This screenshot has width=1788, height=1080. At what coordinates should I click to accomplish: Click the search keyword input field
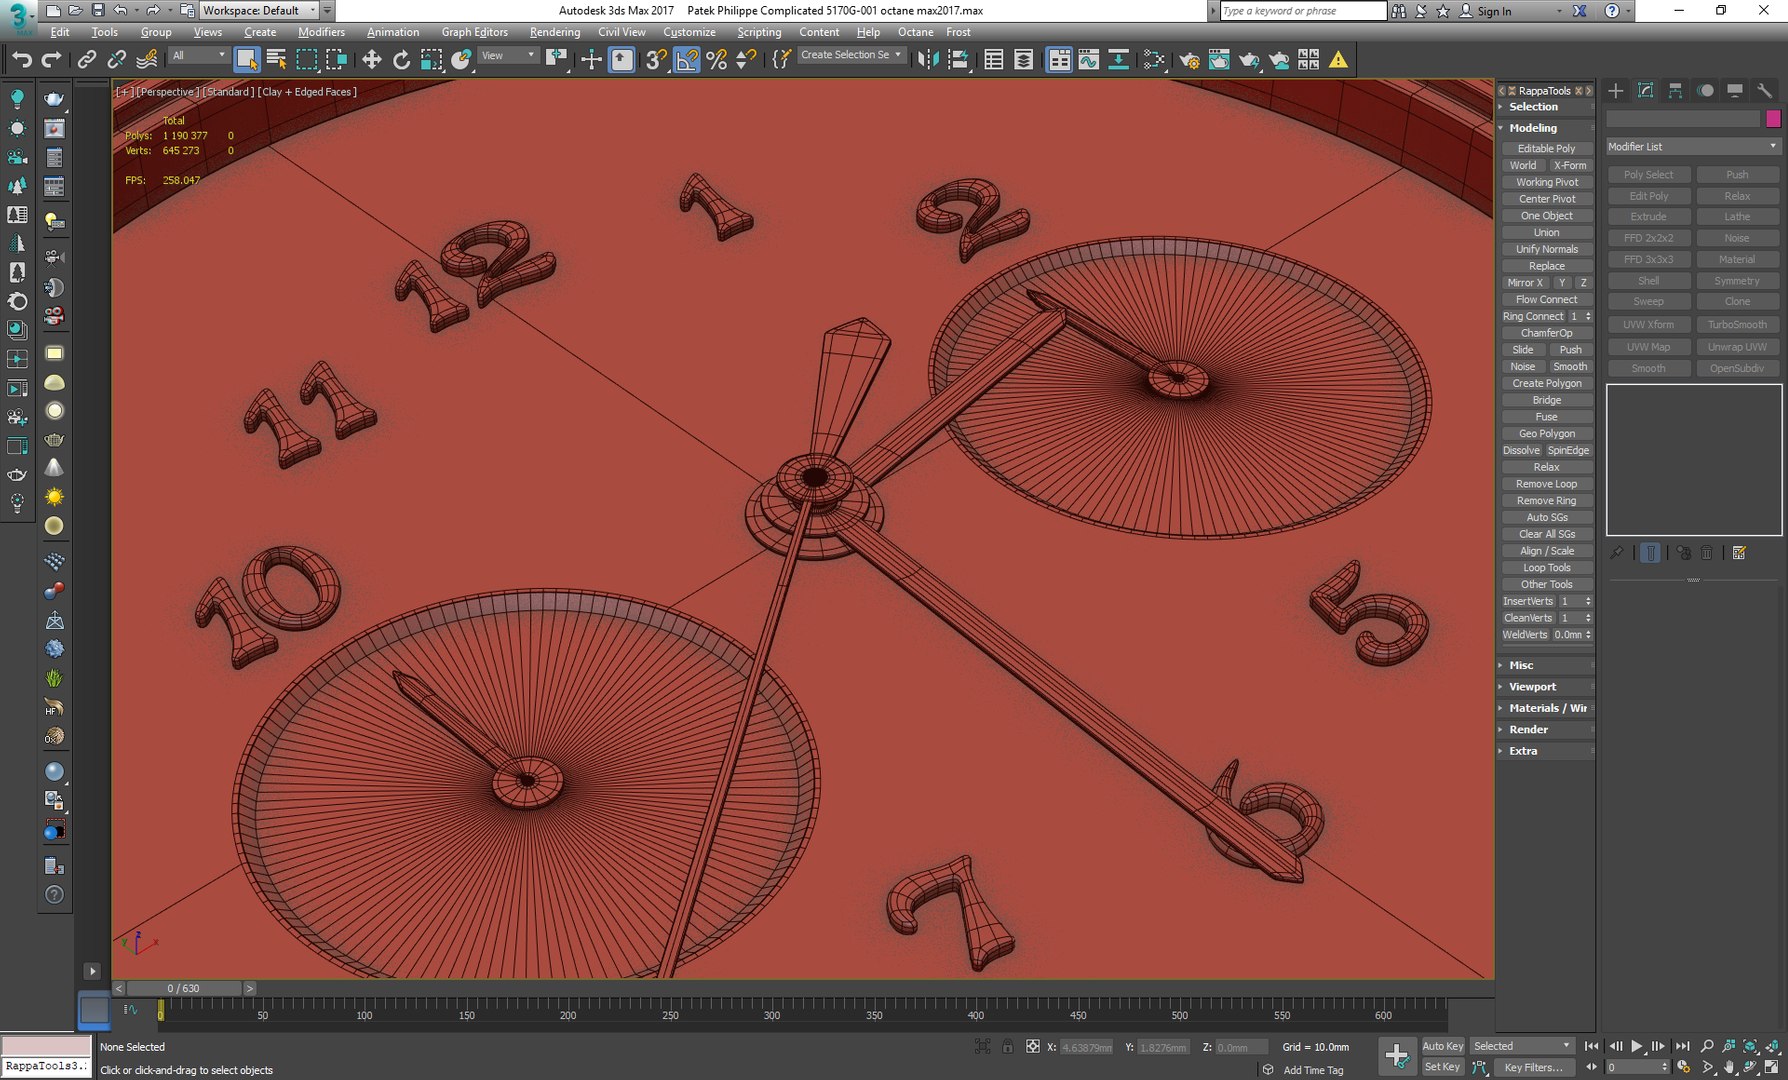[1303, 11]
